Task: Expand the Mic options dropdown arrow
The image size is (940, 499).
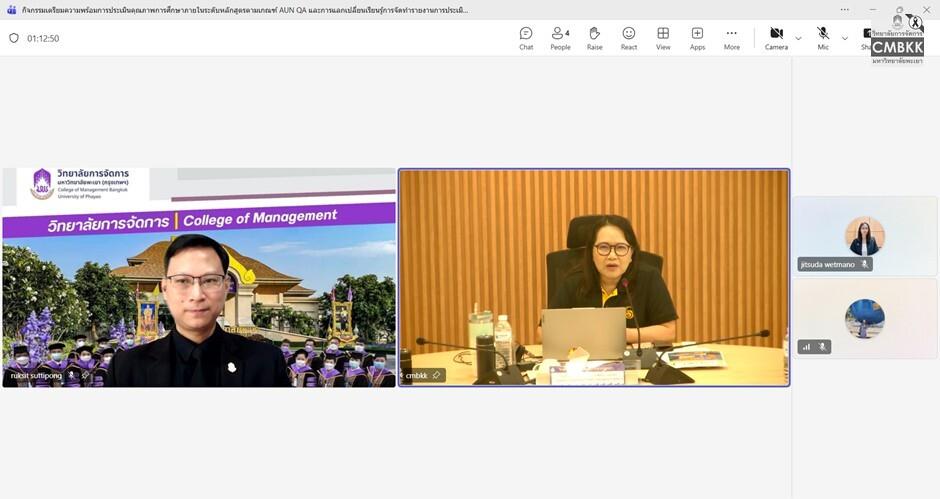Action: pos(845,38)
